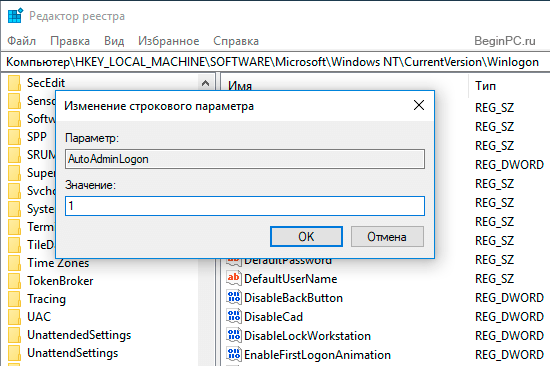Image resolution: width=550 pixels, height=366 pixels.
Task: Click the SPP tree item
Action: click(37, 137)
